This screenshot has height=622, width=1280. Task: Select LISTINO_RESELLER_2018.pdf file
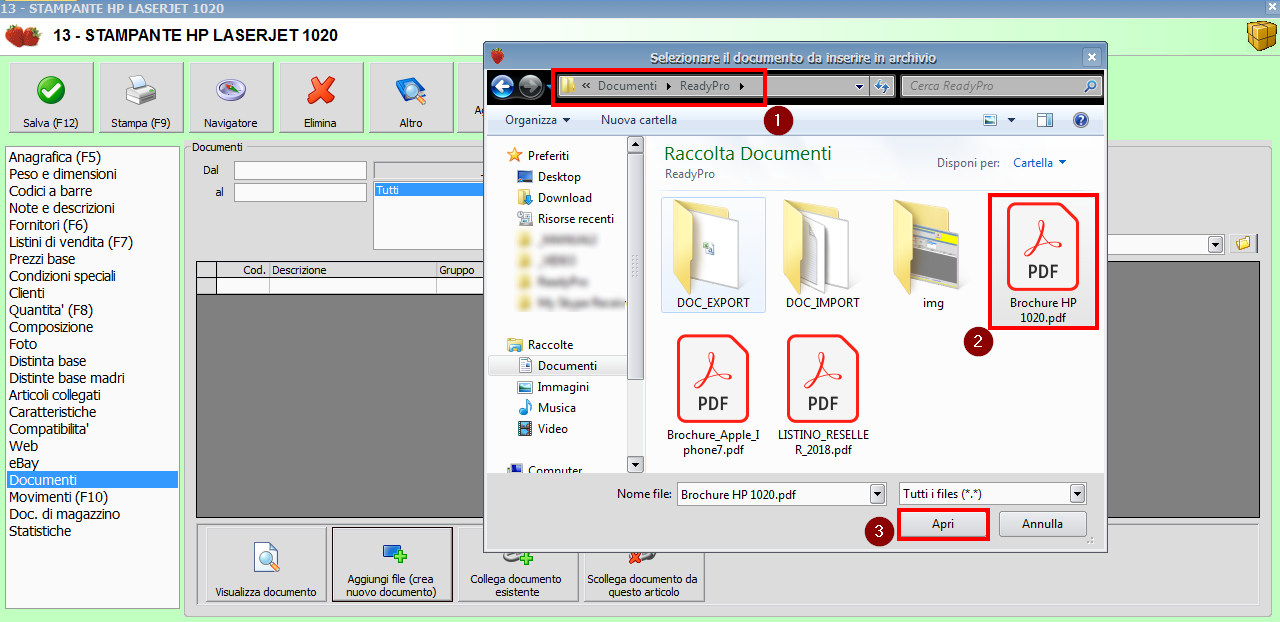click(823, 395)
